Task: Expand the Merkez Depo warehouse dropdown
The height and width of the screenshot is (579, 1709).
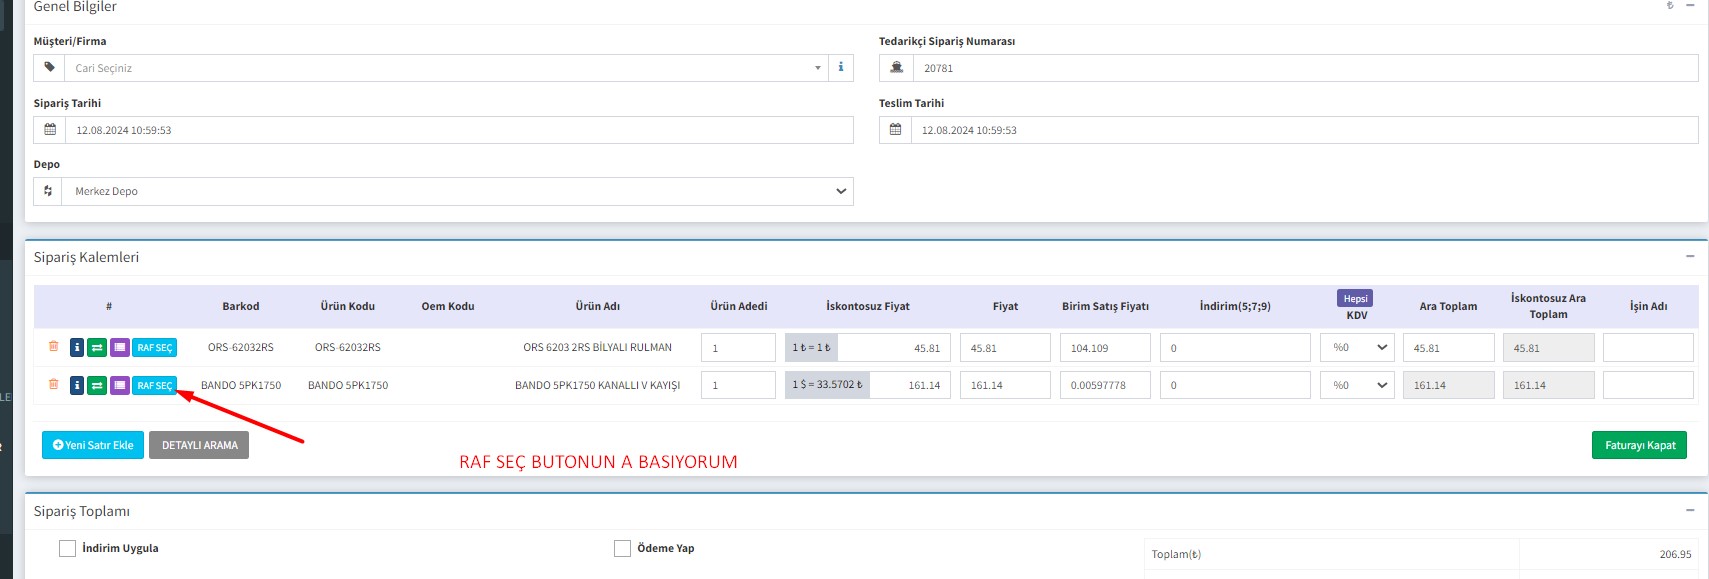Action: pos(456,191)
